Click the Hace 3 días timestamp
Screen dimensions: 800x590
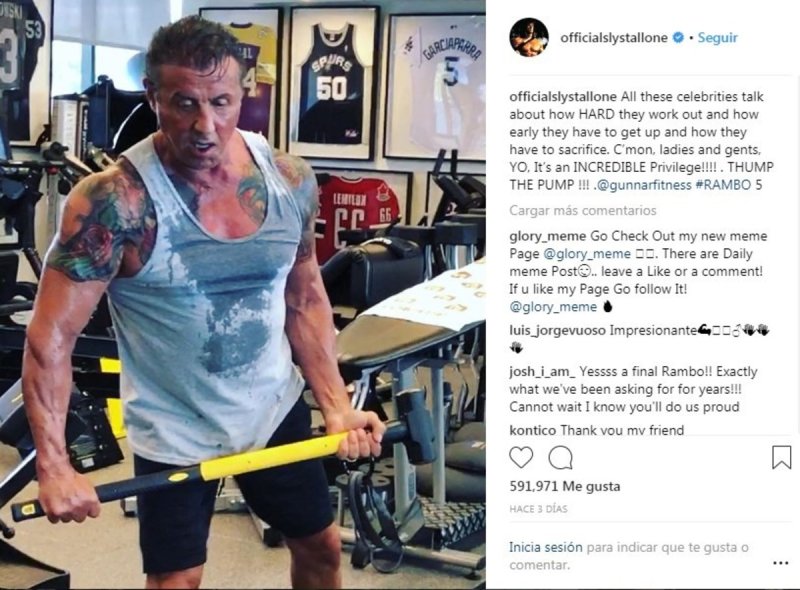538,509
